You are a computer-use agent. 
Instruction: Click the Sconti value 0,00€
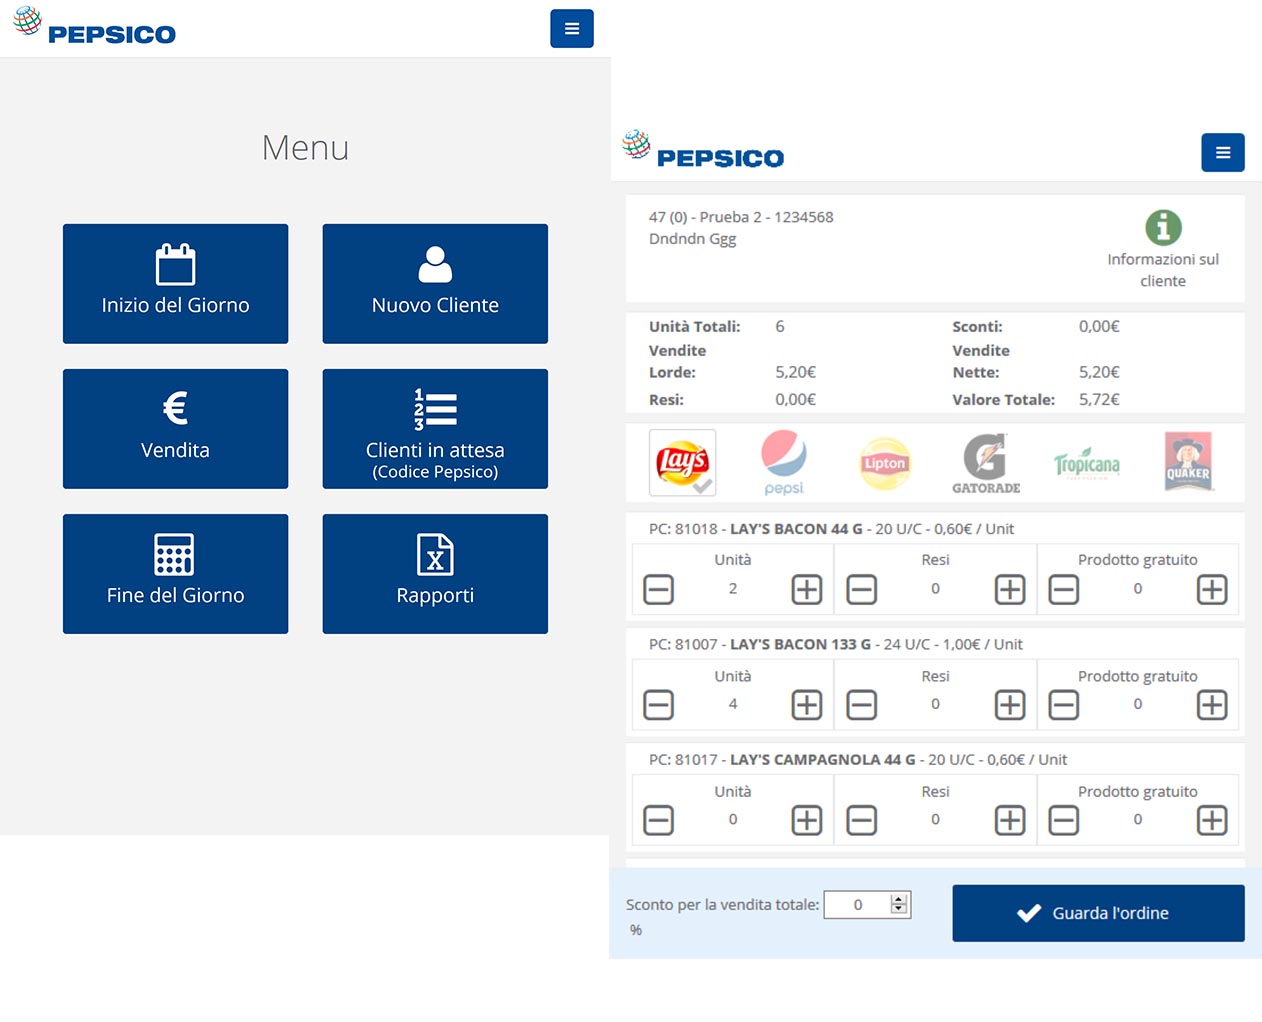(1099, 326)
